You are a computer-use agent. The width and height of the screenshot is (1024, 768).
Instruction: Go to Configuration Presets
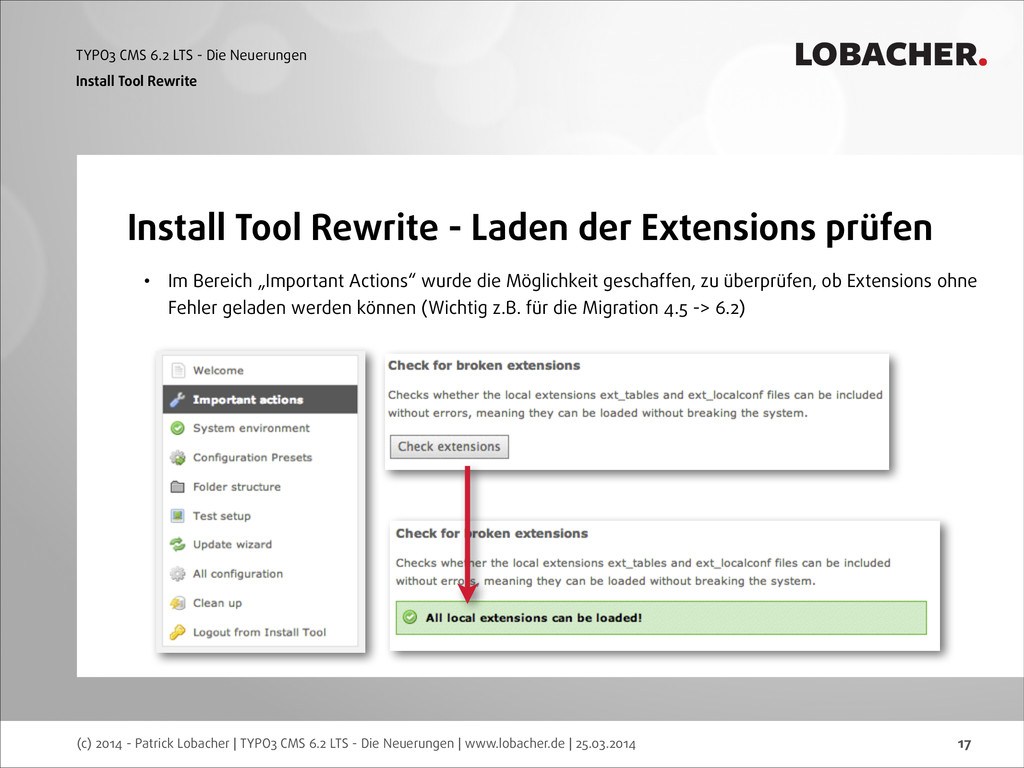(260, 457)
